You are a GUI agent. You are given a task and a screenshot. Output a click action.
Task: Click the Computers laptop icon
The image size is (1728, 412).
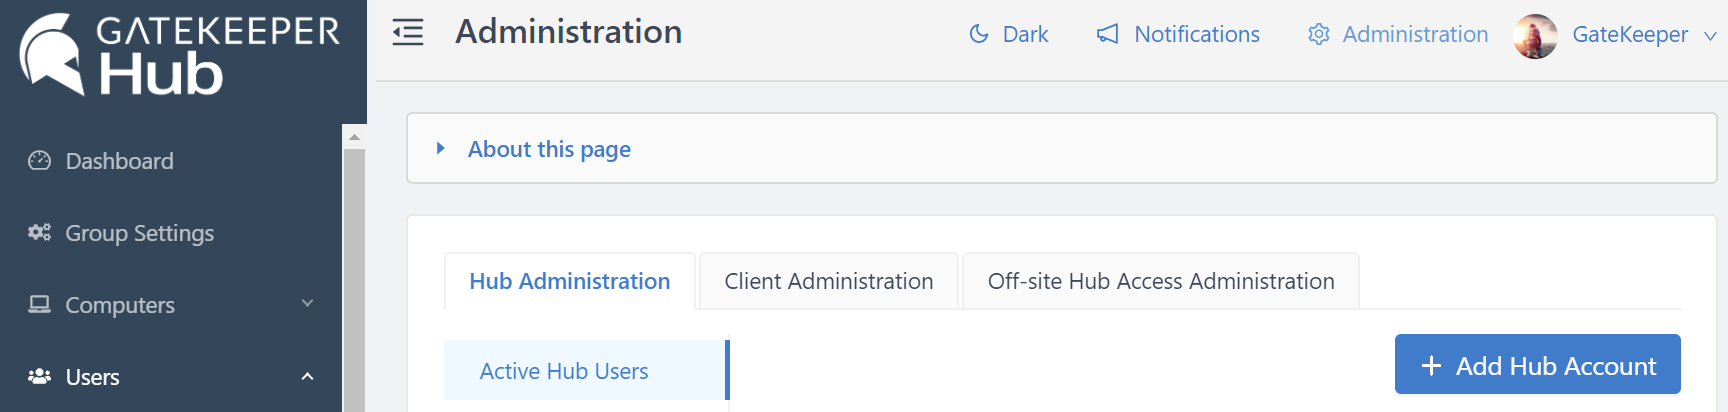[39, 305]
